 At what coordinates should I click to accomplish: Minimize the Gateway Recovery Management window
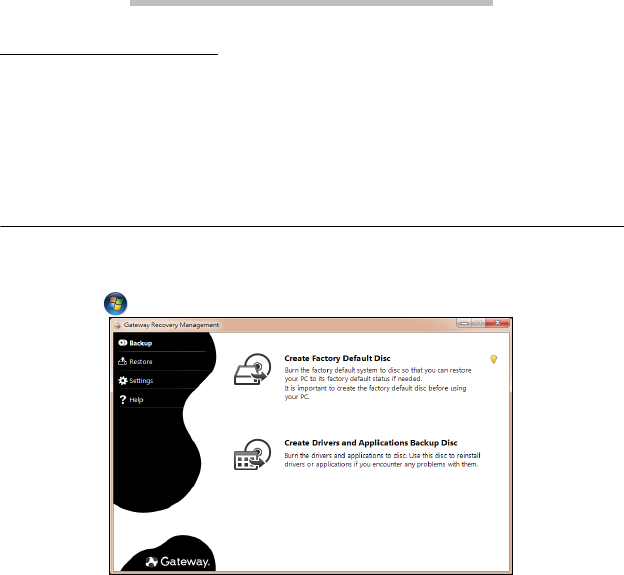(x=464, y=323)
